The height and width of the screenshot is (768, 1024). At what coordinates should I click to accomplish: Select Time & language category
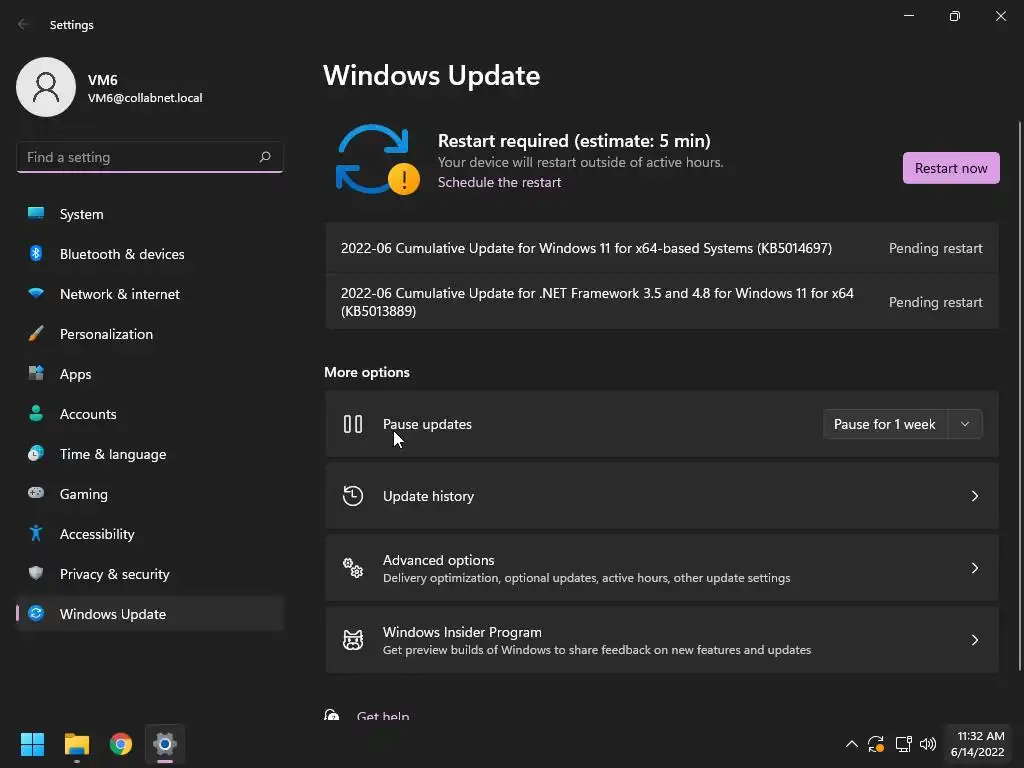pos(112,454)
